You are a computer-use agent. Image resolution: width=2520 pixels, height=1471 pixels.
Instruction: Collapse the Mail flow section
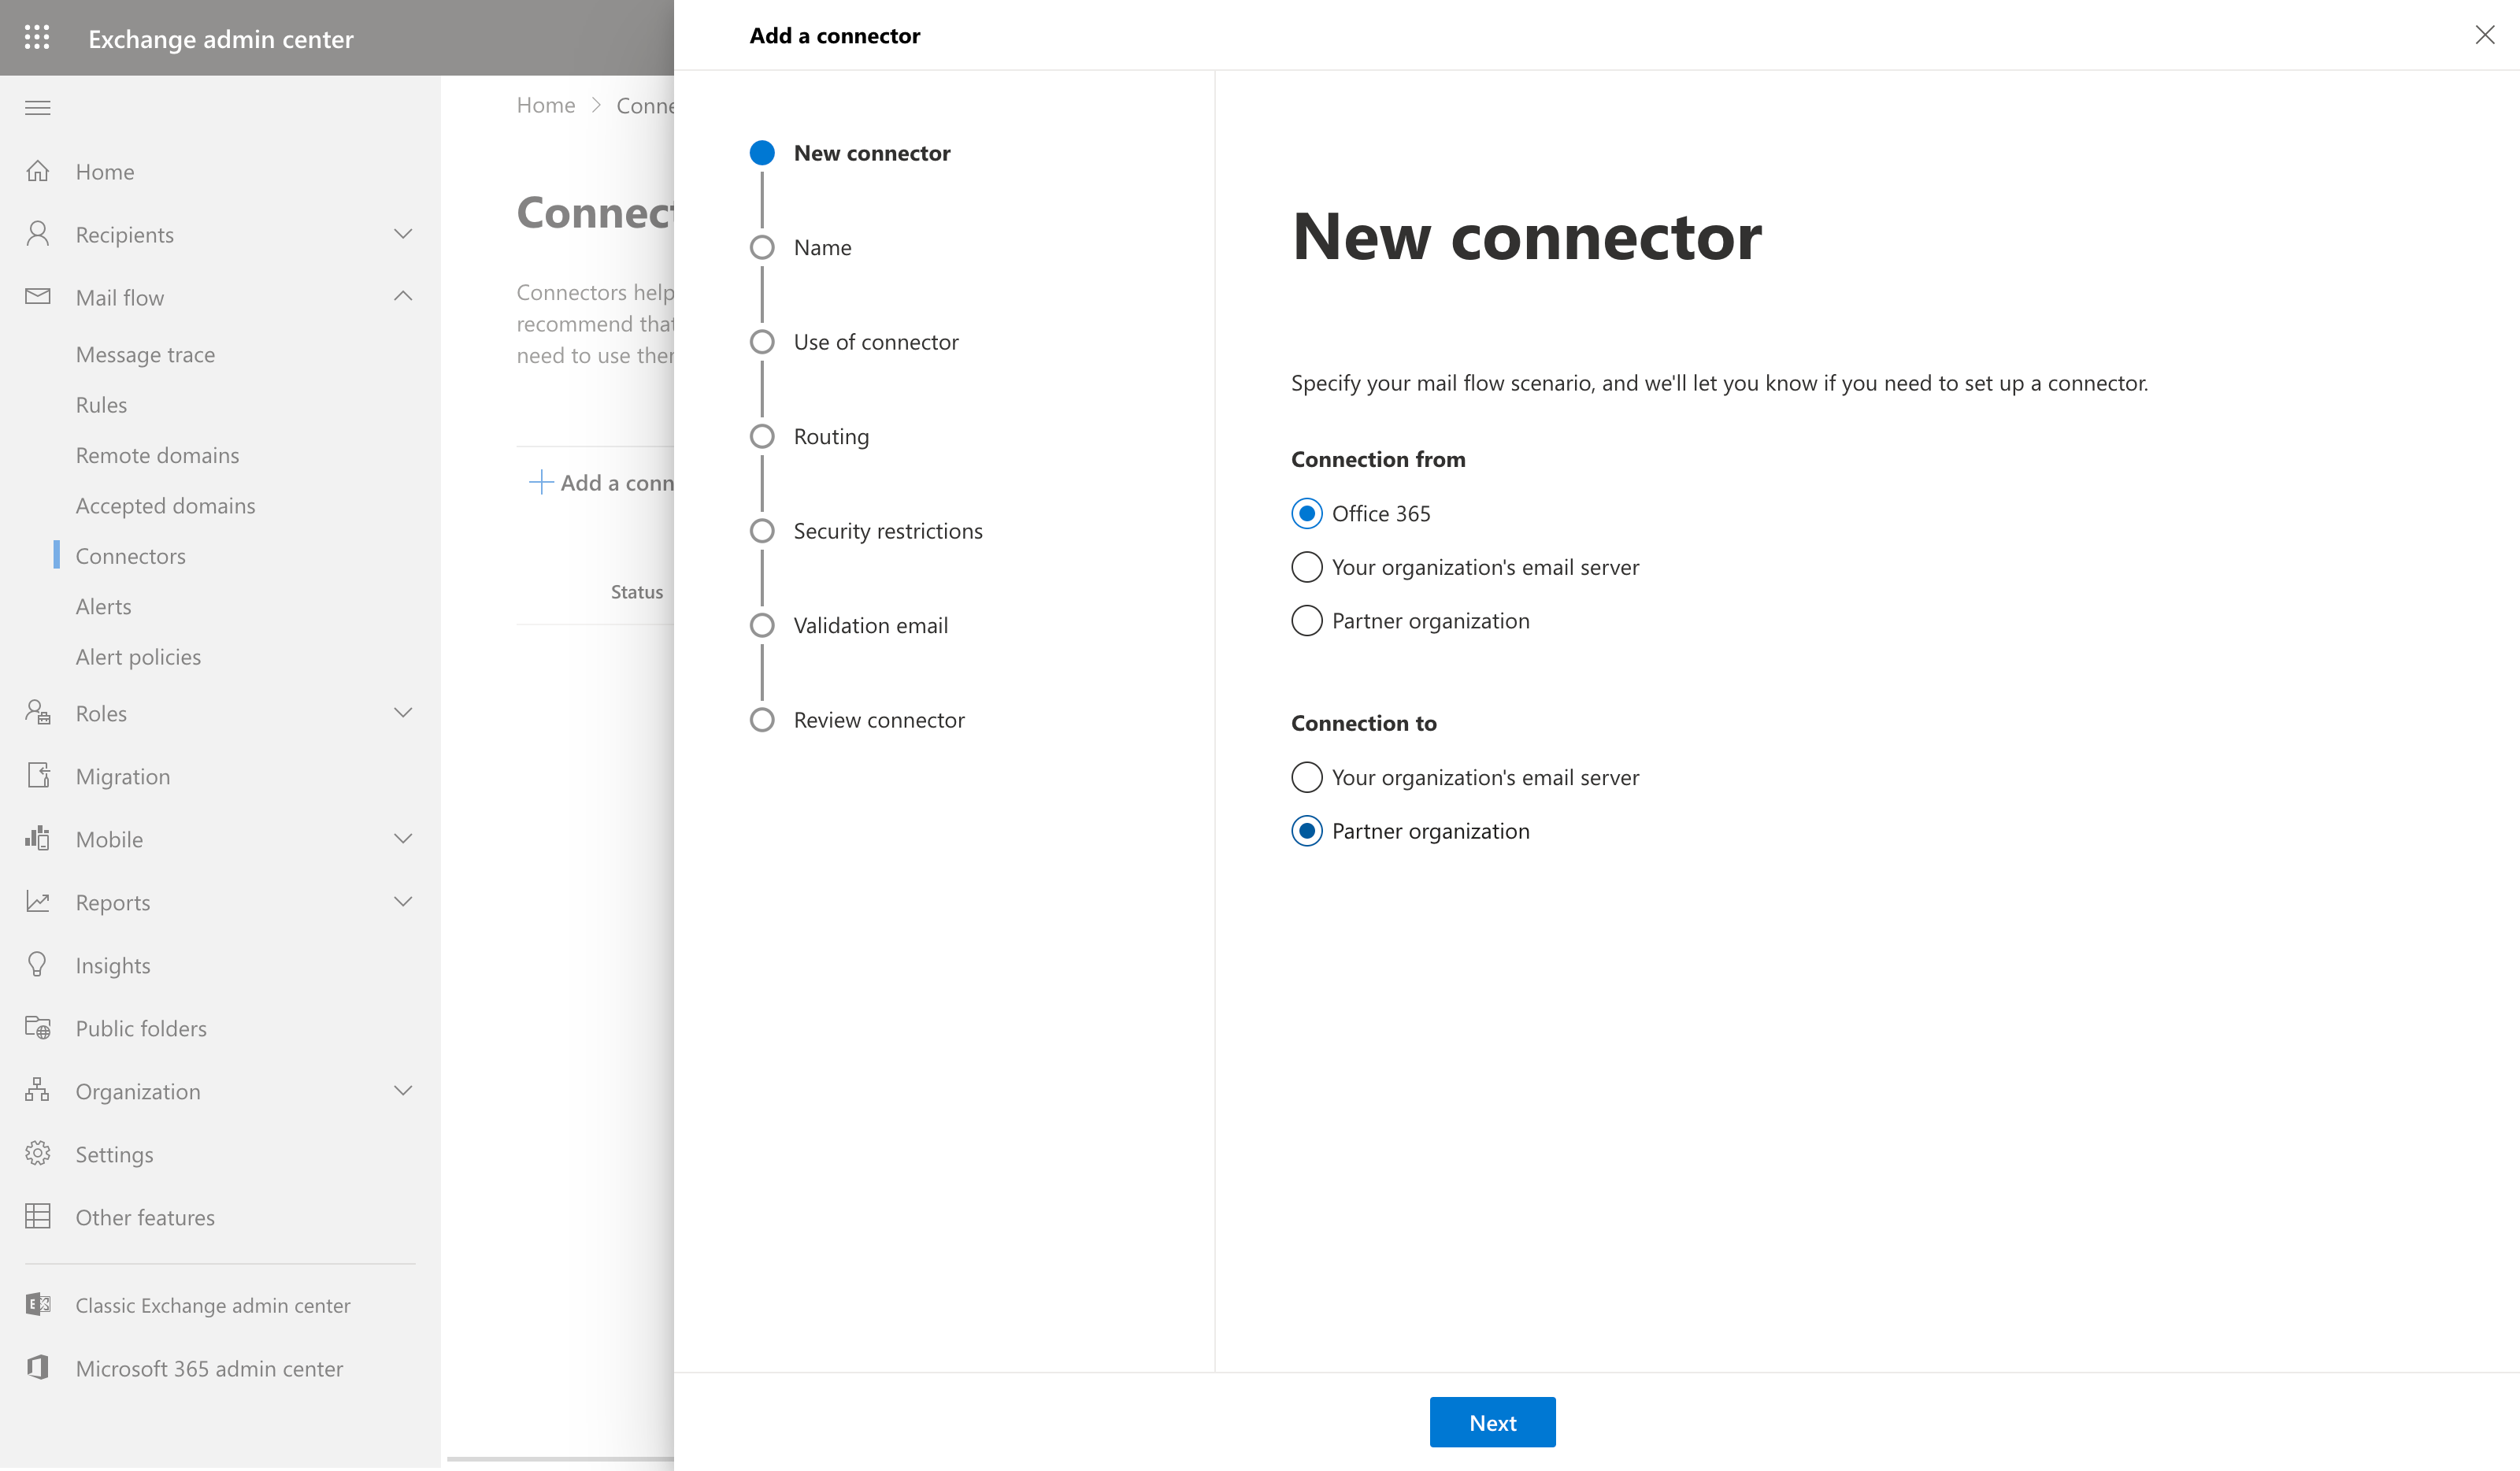click(x=404, y=296)
